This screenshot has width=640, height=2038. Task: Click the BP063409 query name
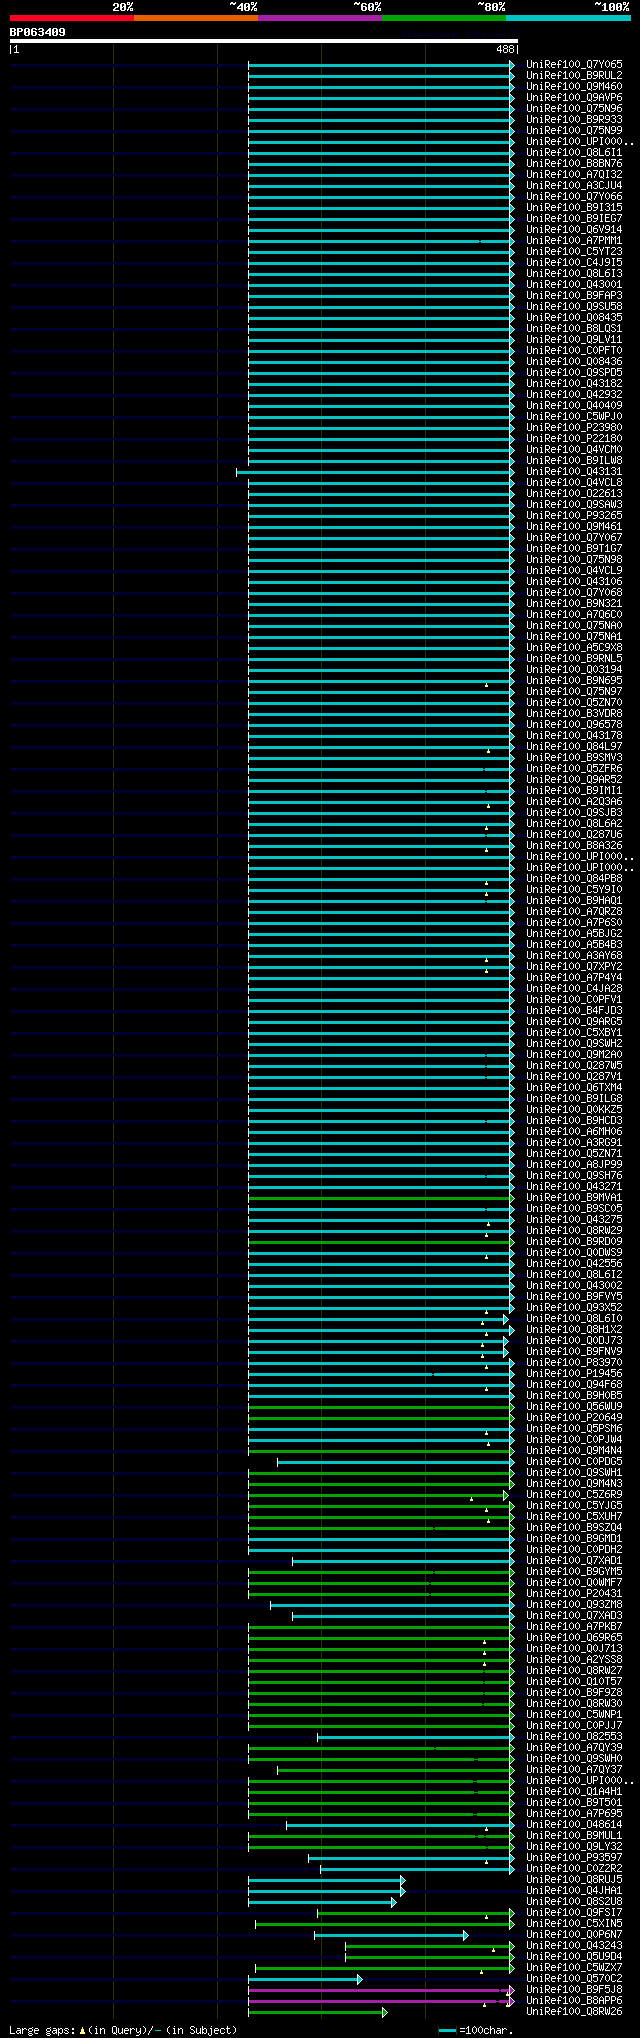tap(38, 32)
